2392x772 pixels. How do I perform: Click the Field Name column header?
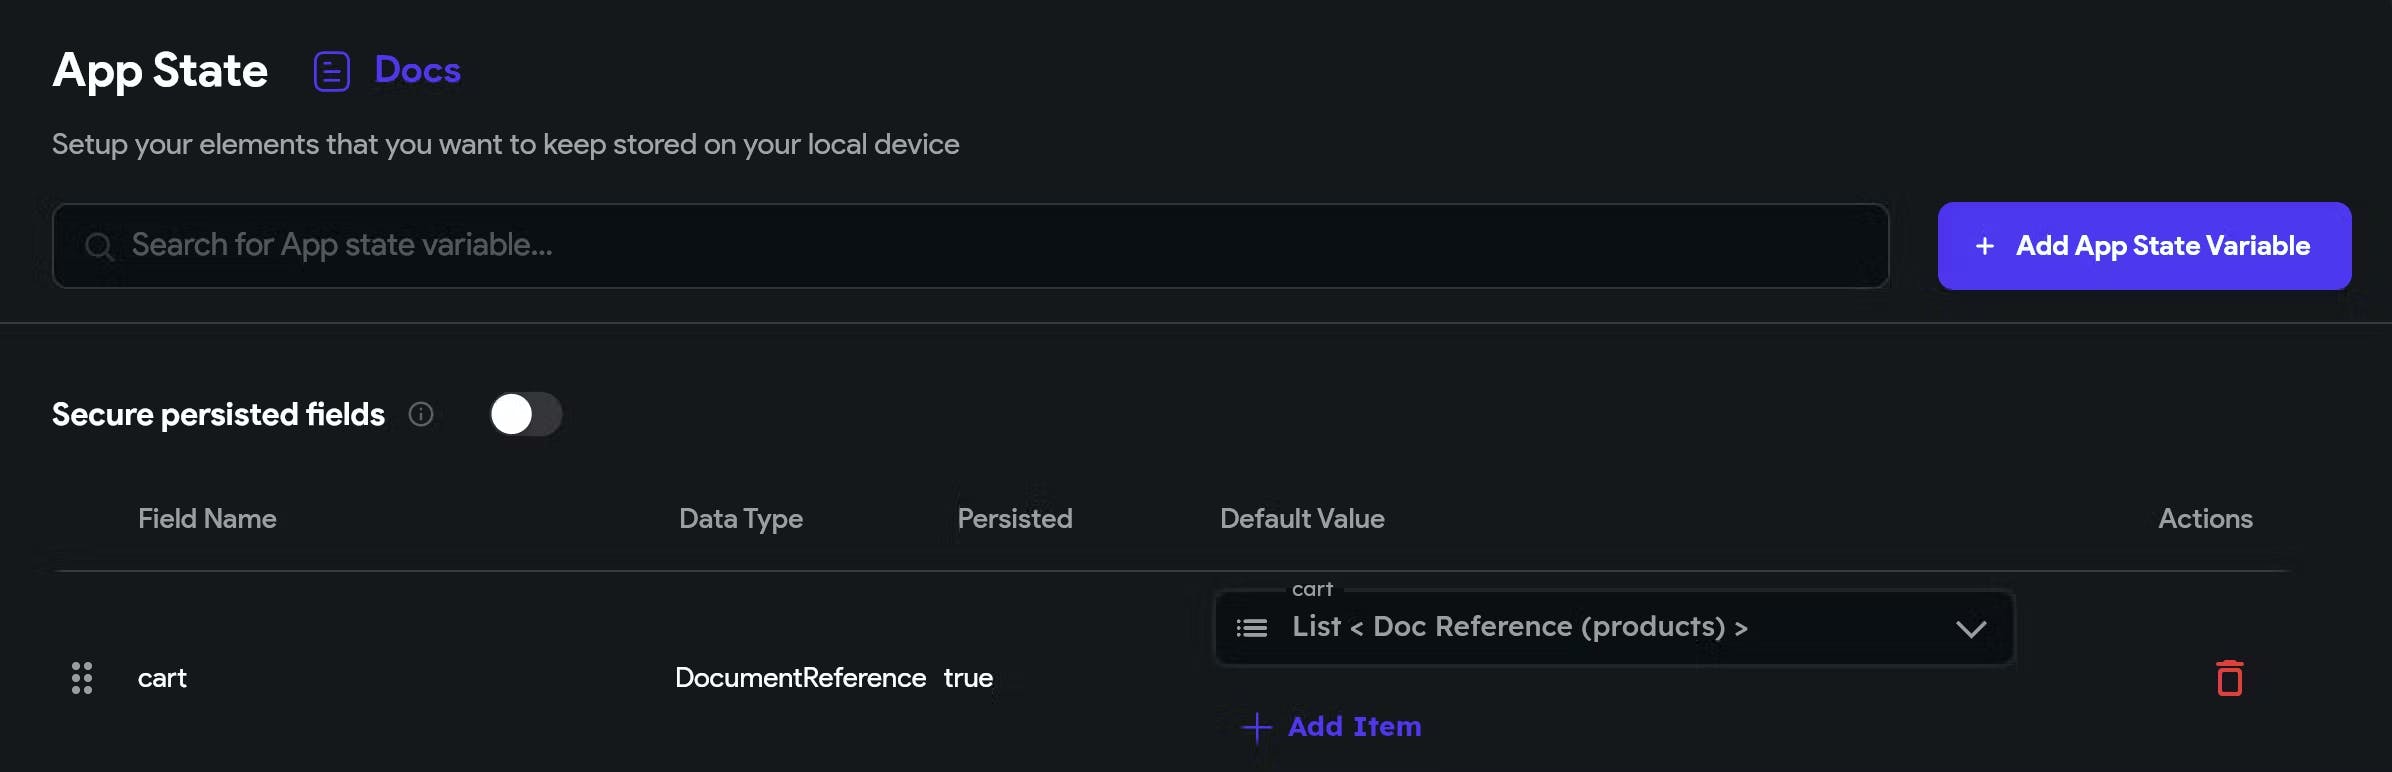(x=207, y=519)
